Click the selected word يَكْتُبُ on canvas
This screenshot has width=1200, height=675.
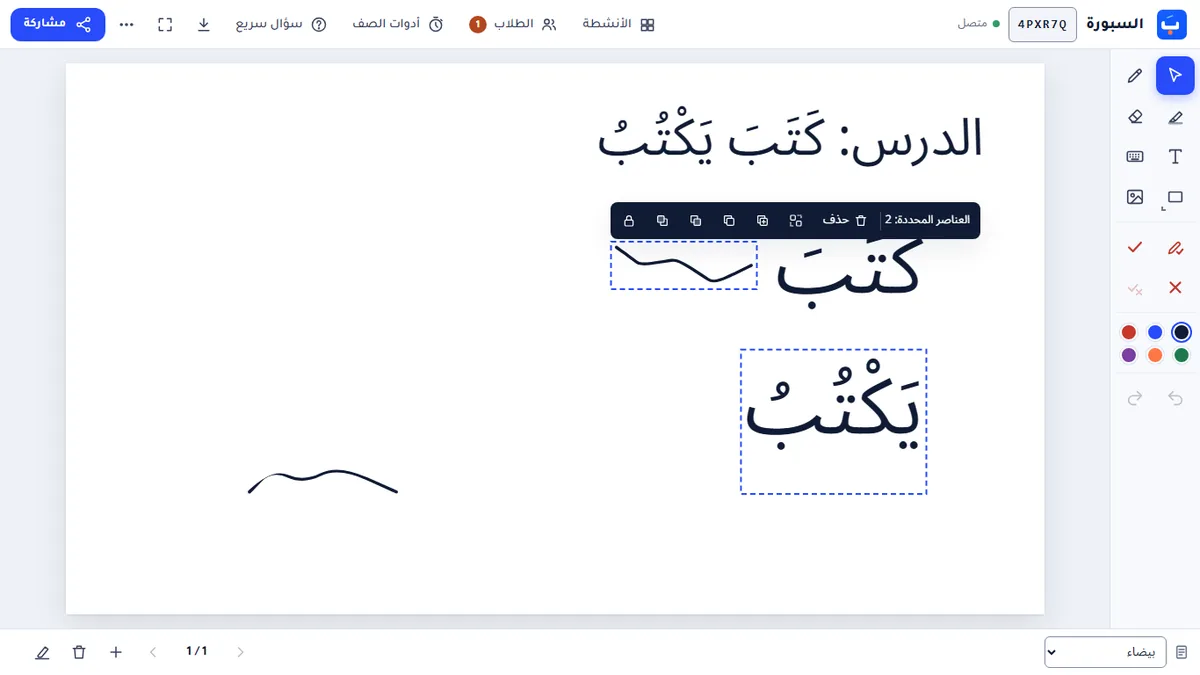click(833, 421)
